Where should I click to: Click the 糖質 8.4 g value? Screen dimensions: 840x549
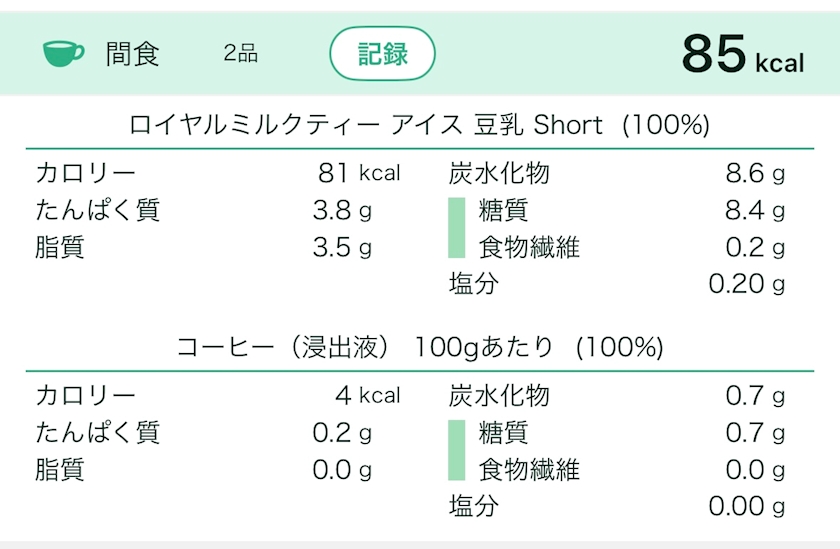pyautogui.click(x=755, y=210)
